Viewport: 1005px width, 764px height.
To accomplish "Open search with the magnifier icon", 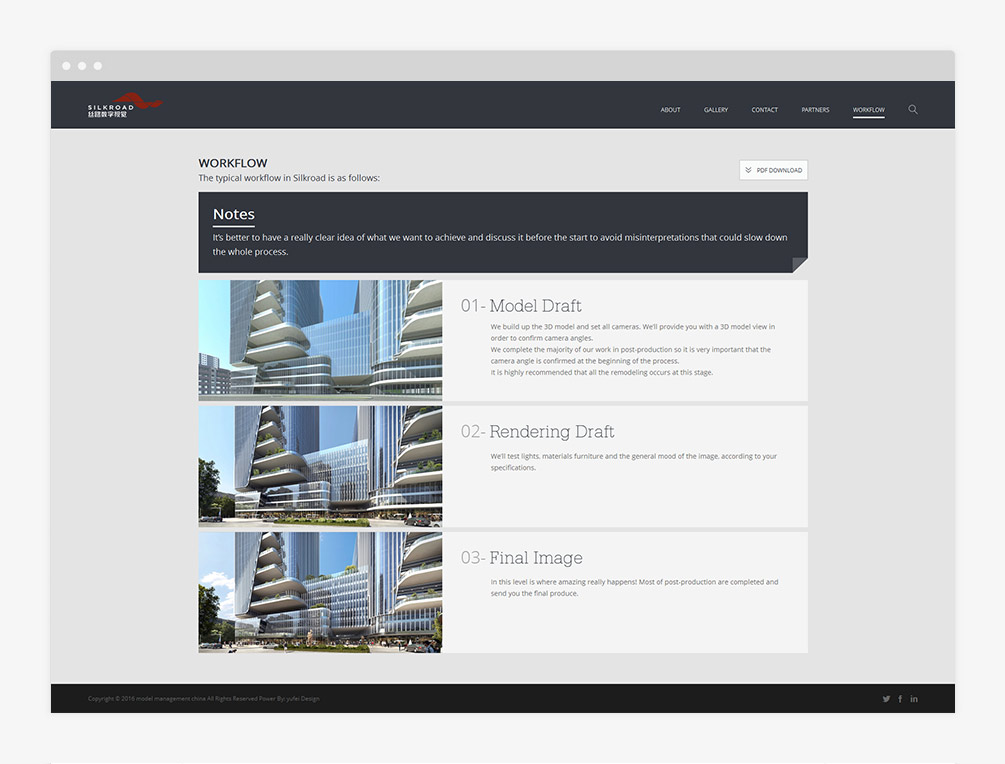I will tap(913, 109).
